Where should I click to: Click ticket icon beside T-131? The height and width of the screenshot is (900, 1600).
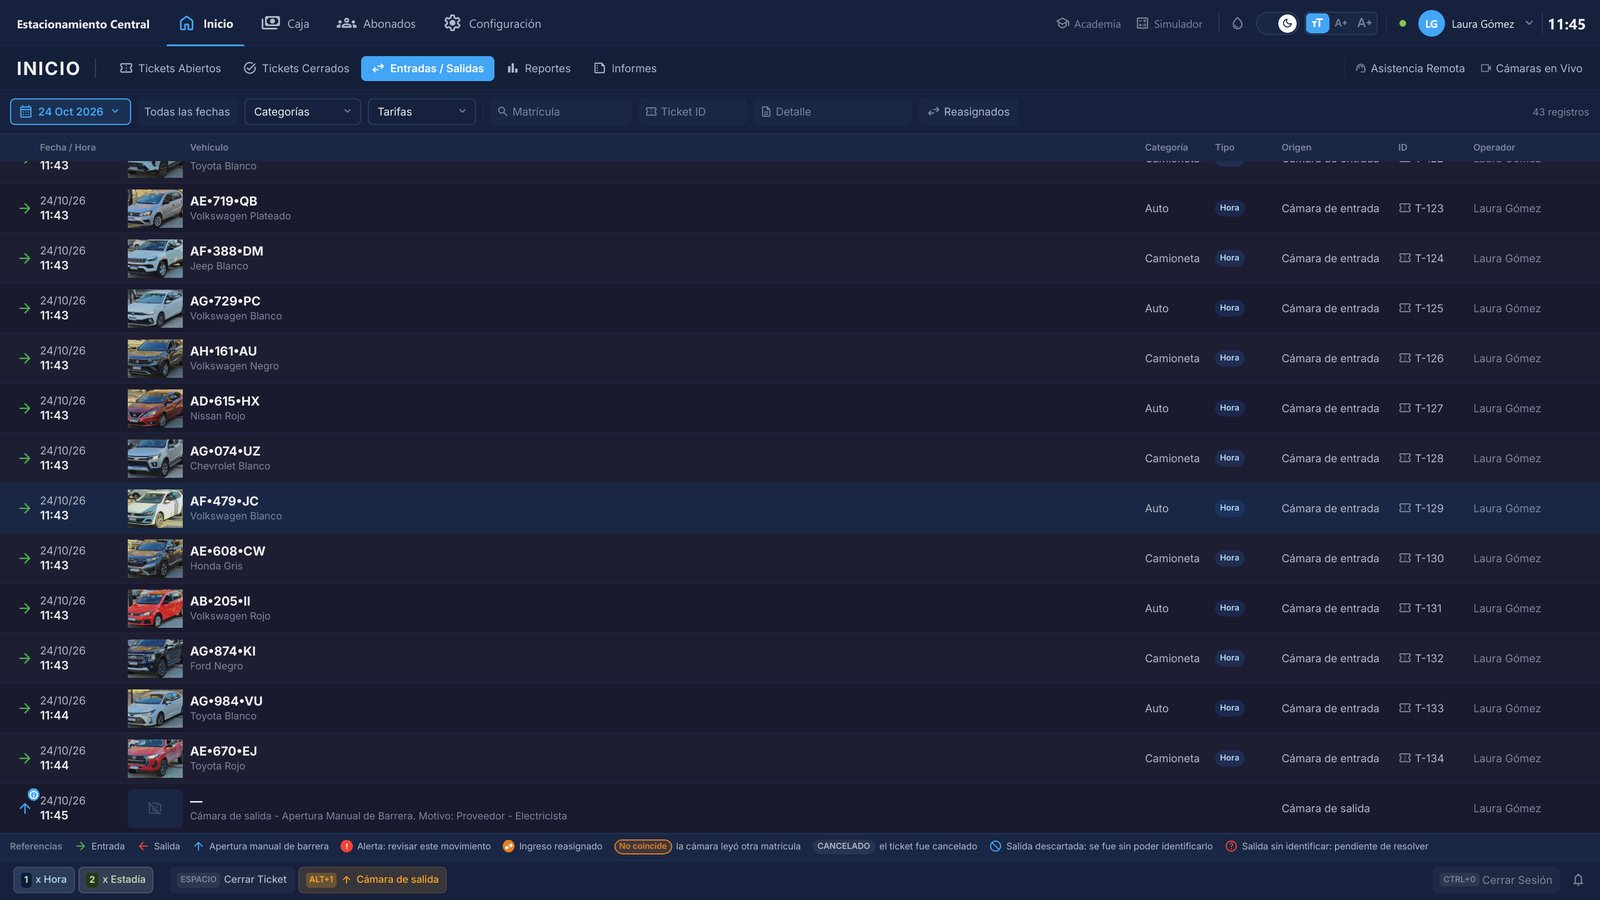(1404, 608)
